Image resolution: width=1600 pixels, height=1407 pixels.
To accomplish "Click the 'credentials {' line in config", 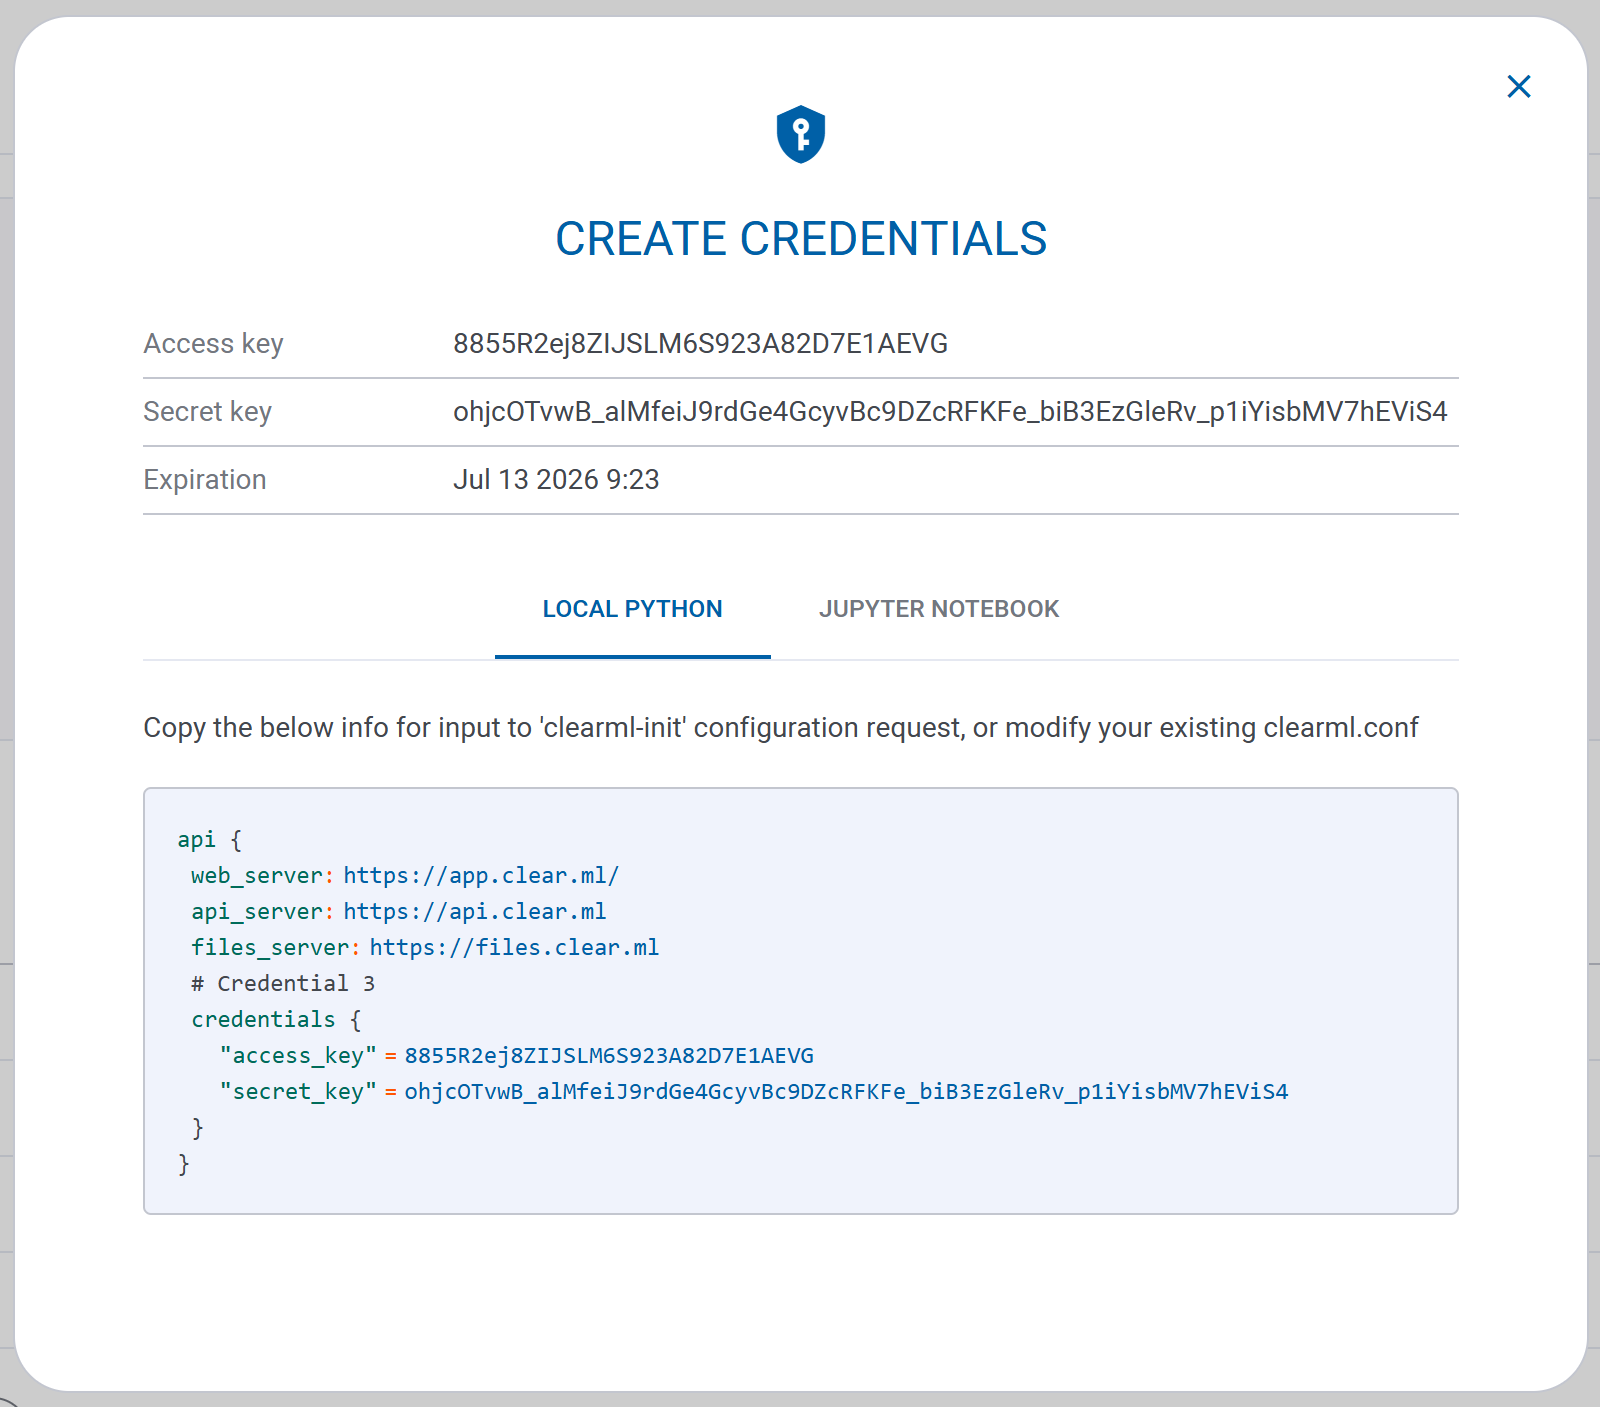I will pos(276,1020).
